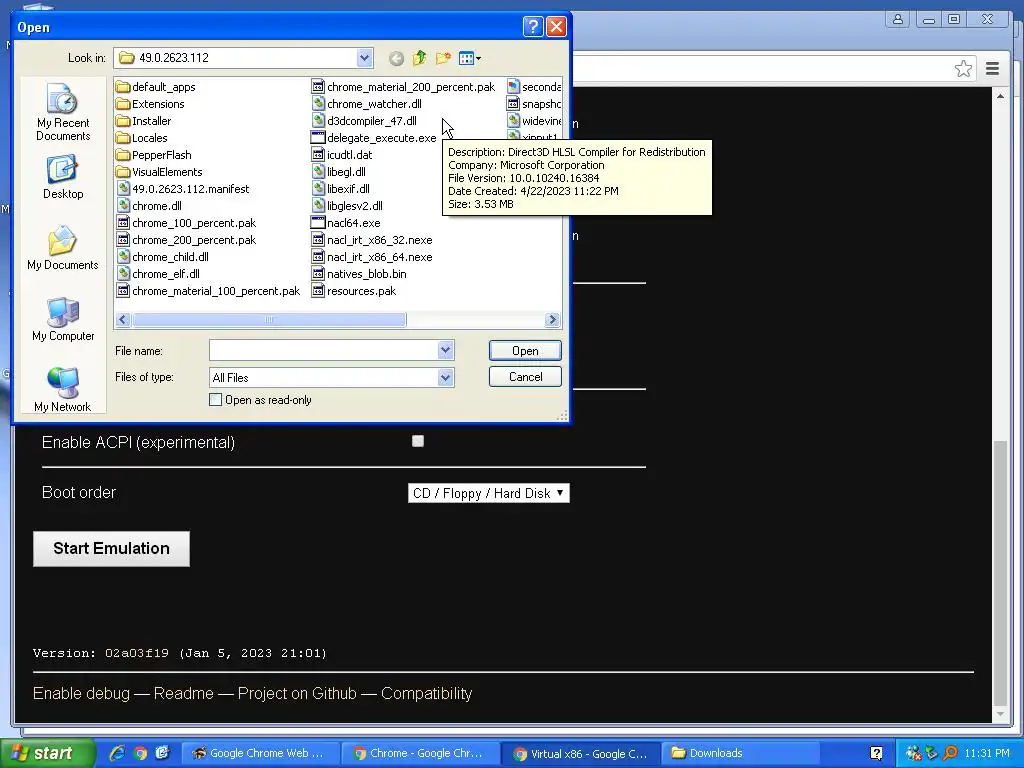Expand the Files of type dropdown

coord(445,377)
